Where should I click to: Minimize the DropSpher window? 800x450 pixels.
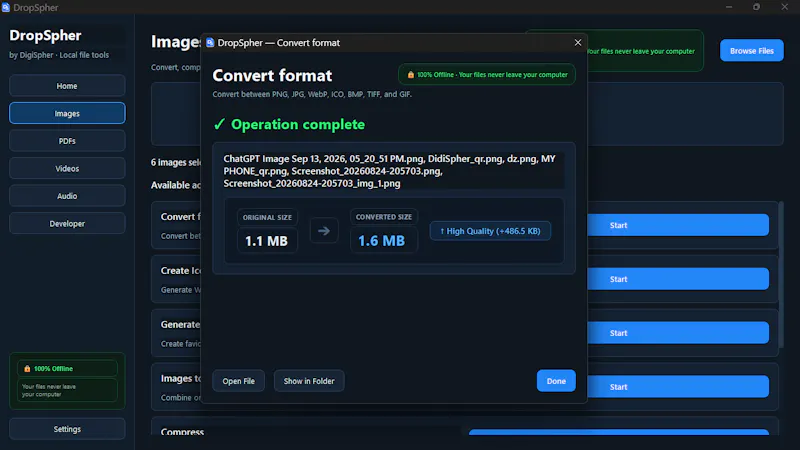click(729, 7)
